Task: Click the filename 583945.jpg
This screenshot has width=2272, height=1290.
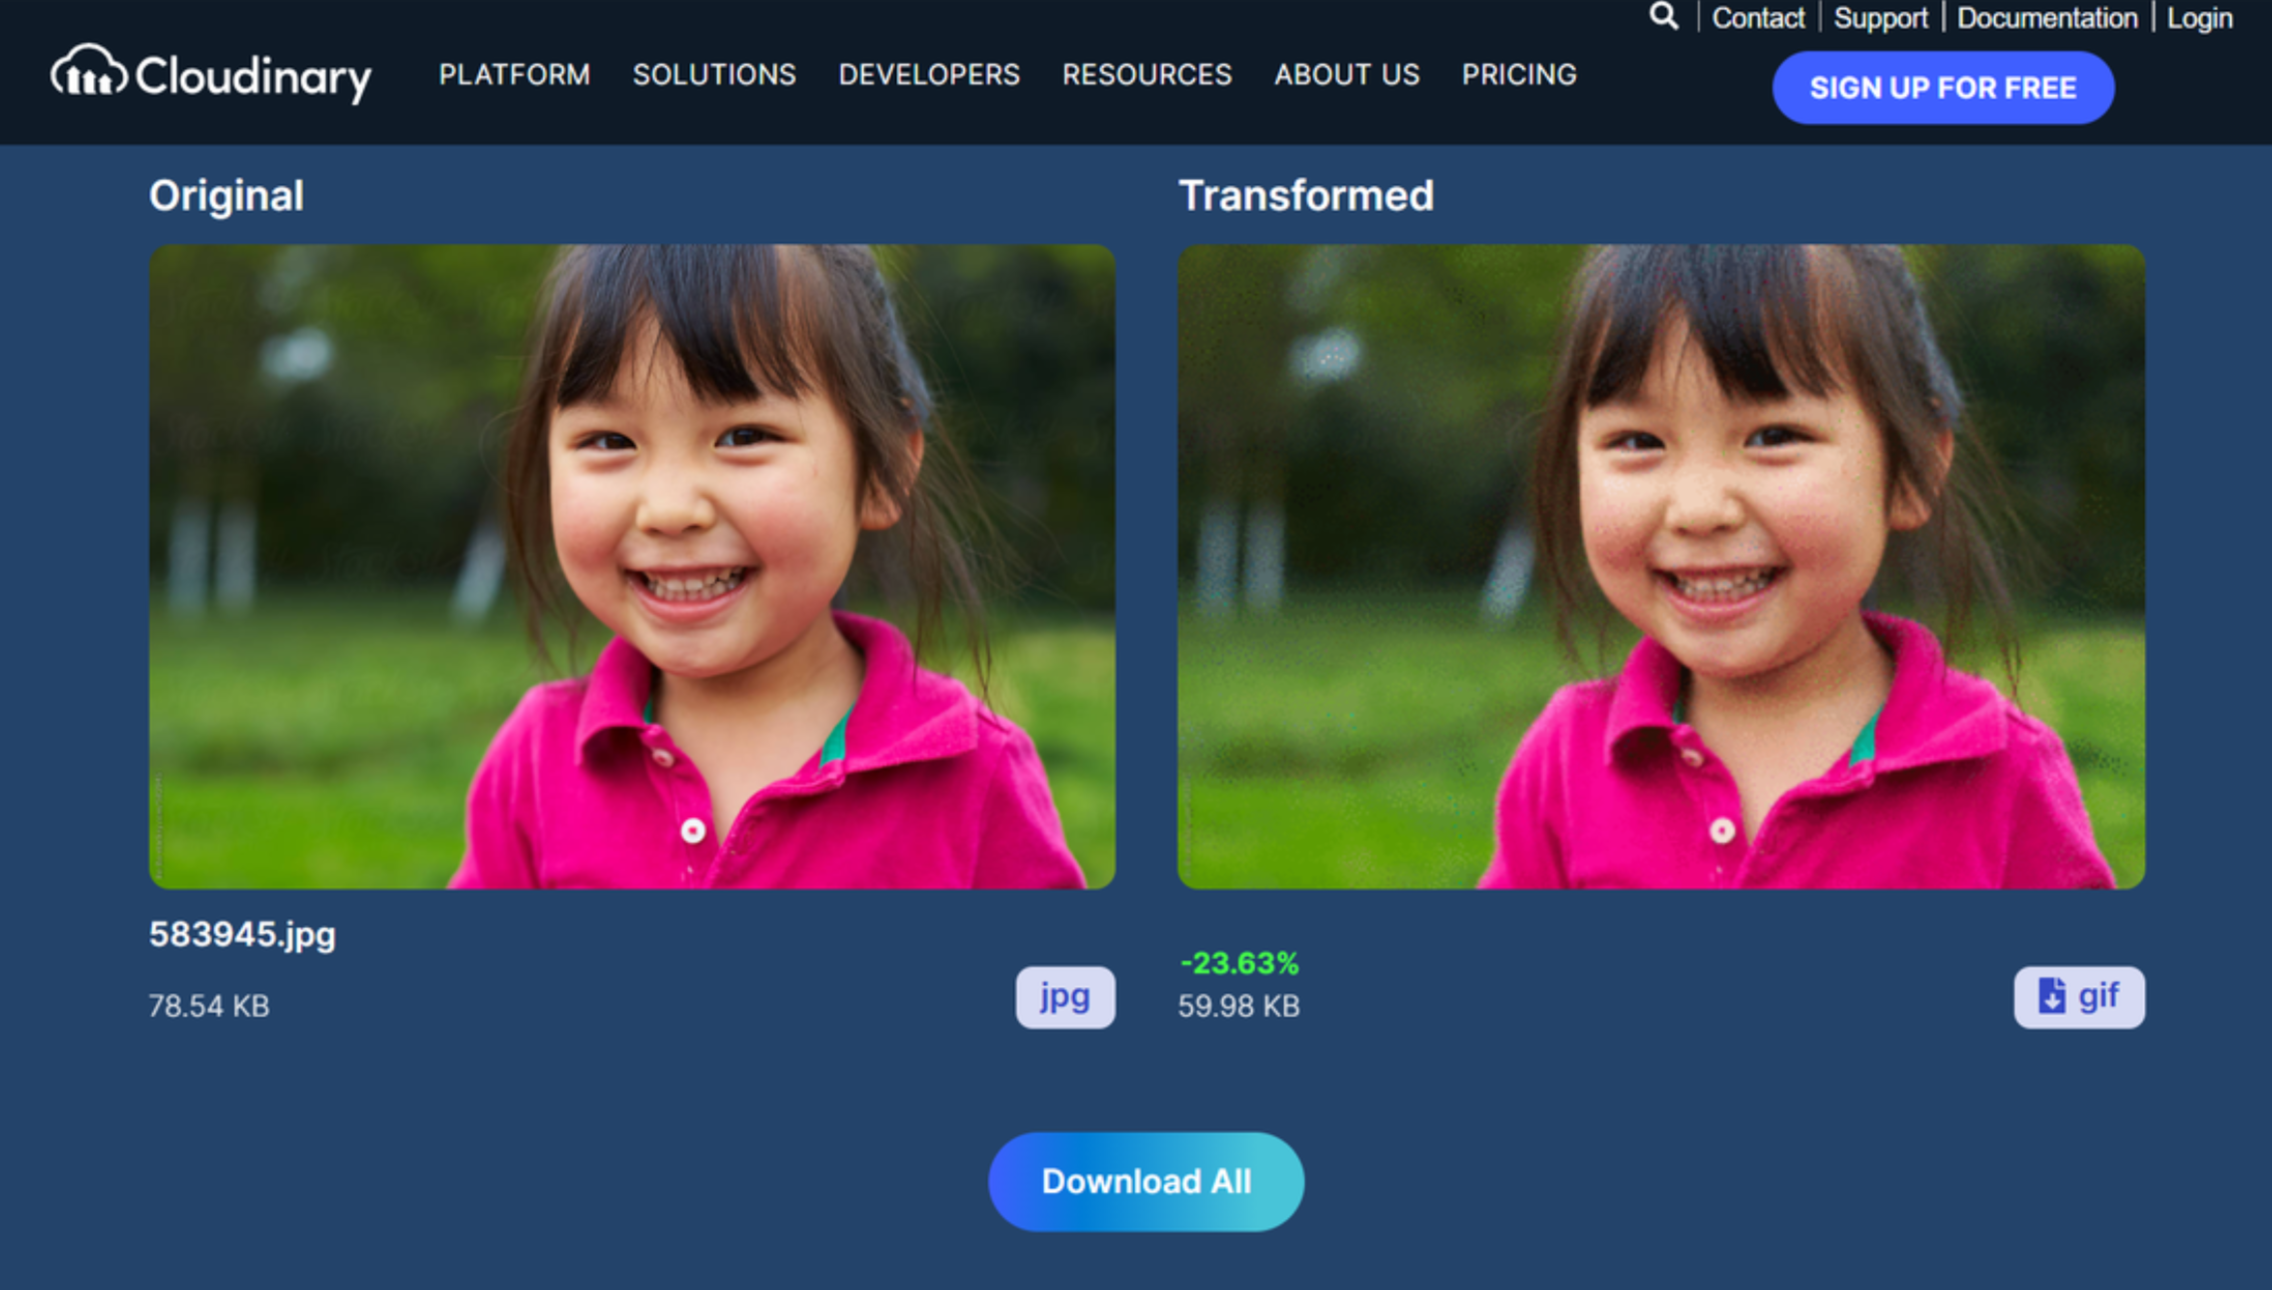Action: pos(243,936)
